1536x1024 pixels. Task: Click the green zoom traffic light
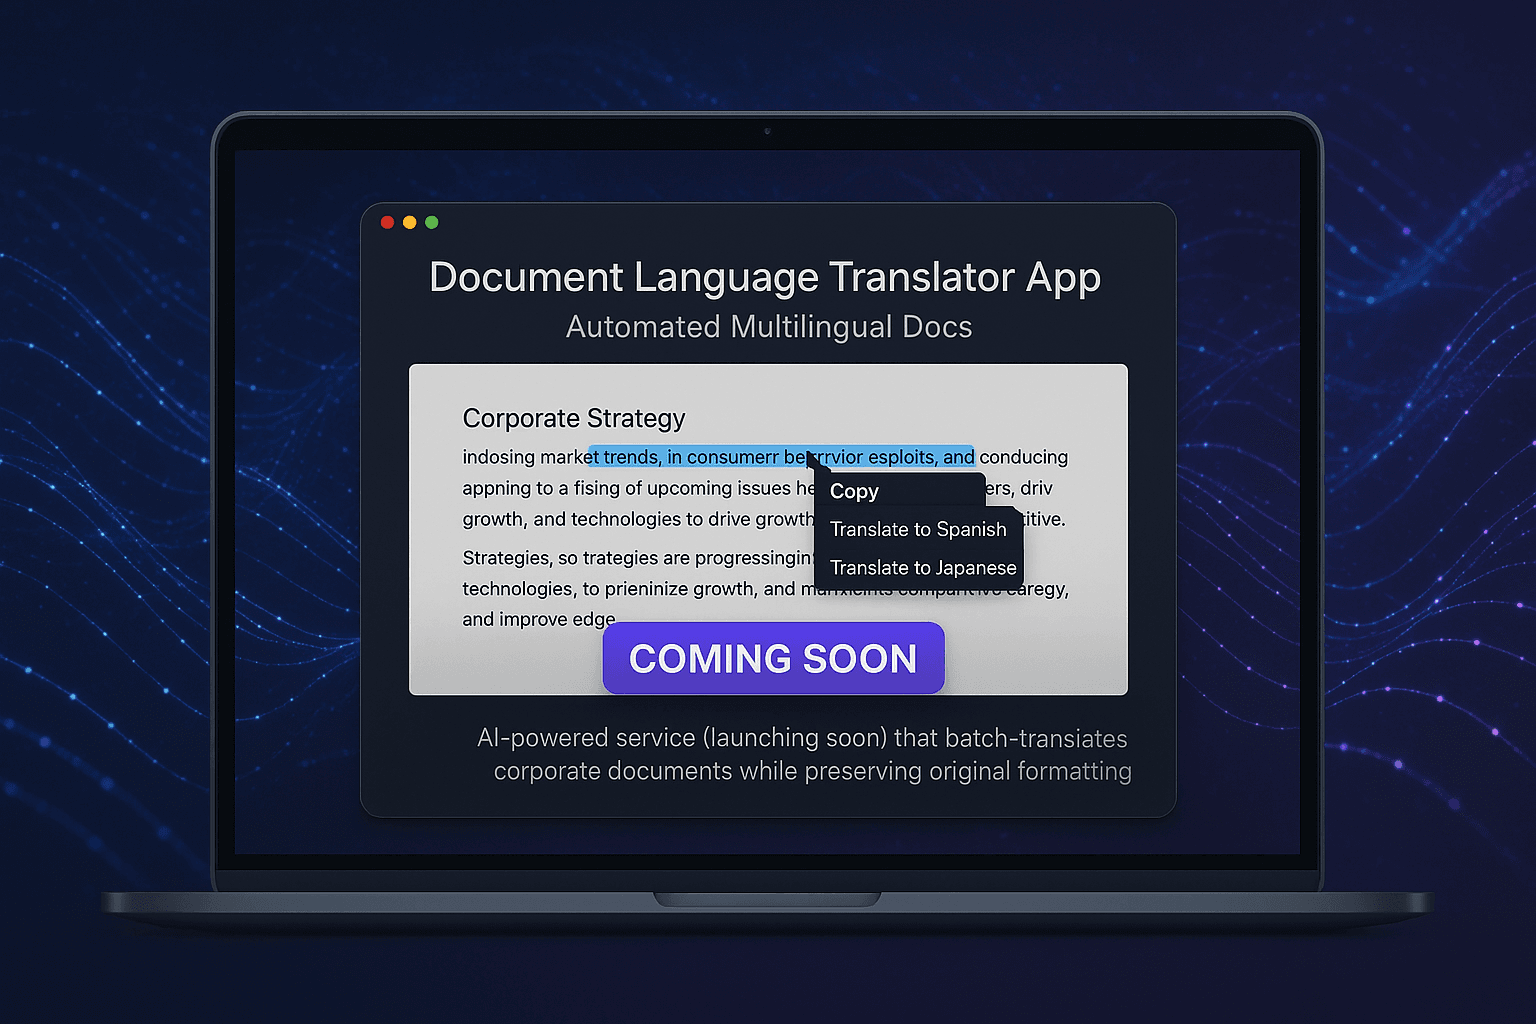(x=431, y=222)
